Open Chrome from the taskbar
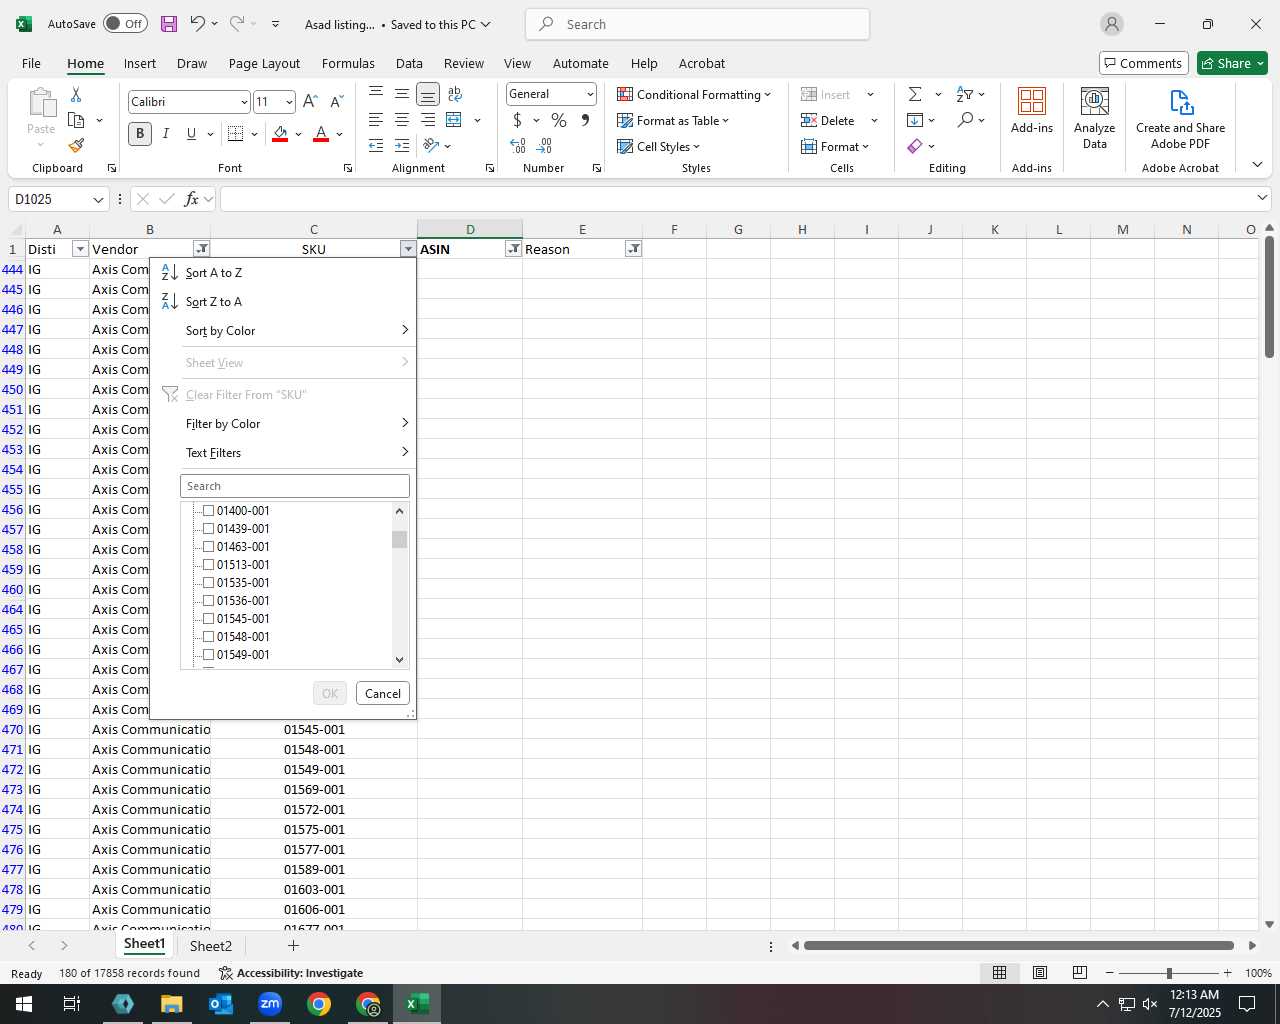Screen dimensions: 1280x1024 [x=319, y=1004]
